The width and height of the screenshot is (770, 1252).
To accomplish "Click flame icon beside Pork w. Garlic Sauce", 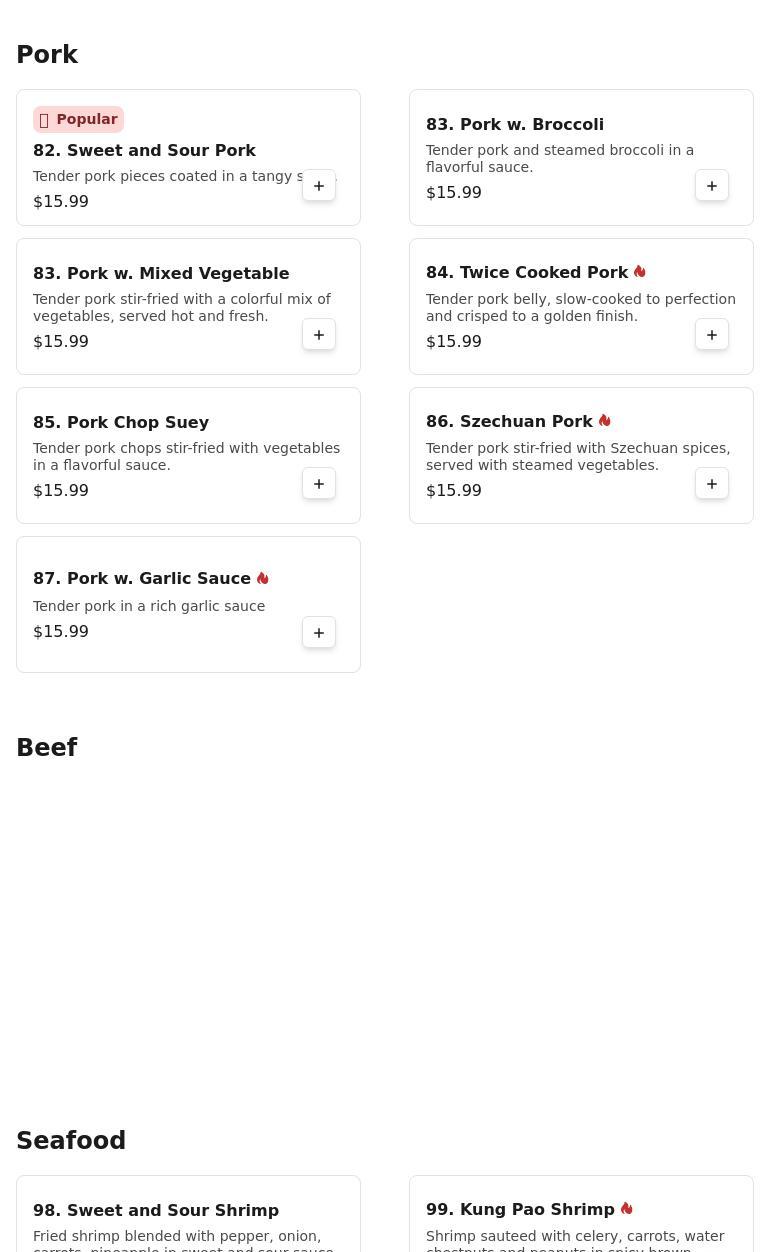I will coord(263,578).
